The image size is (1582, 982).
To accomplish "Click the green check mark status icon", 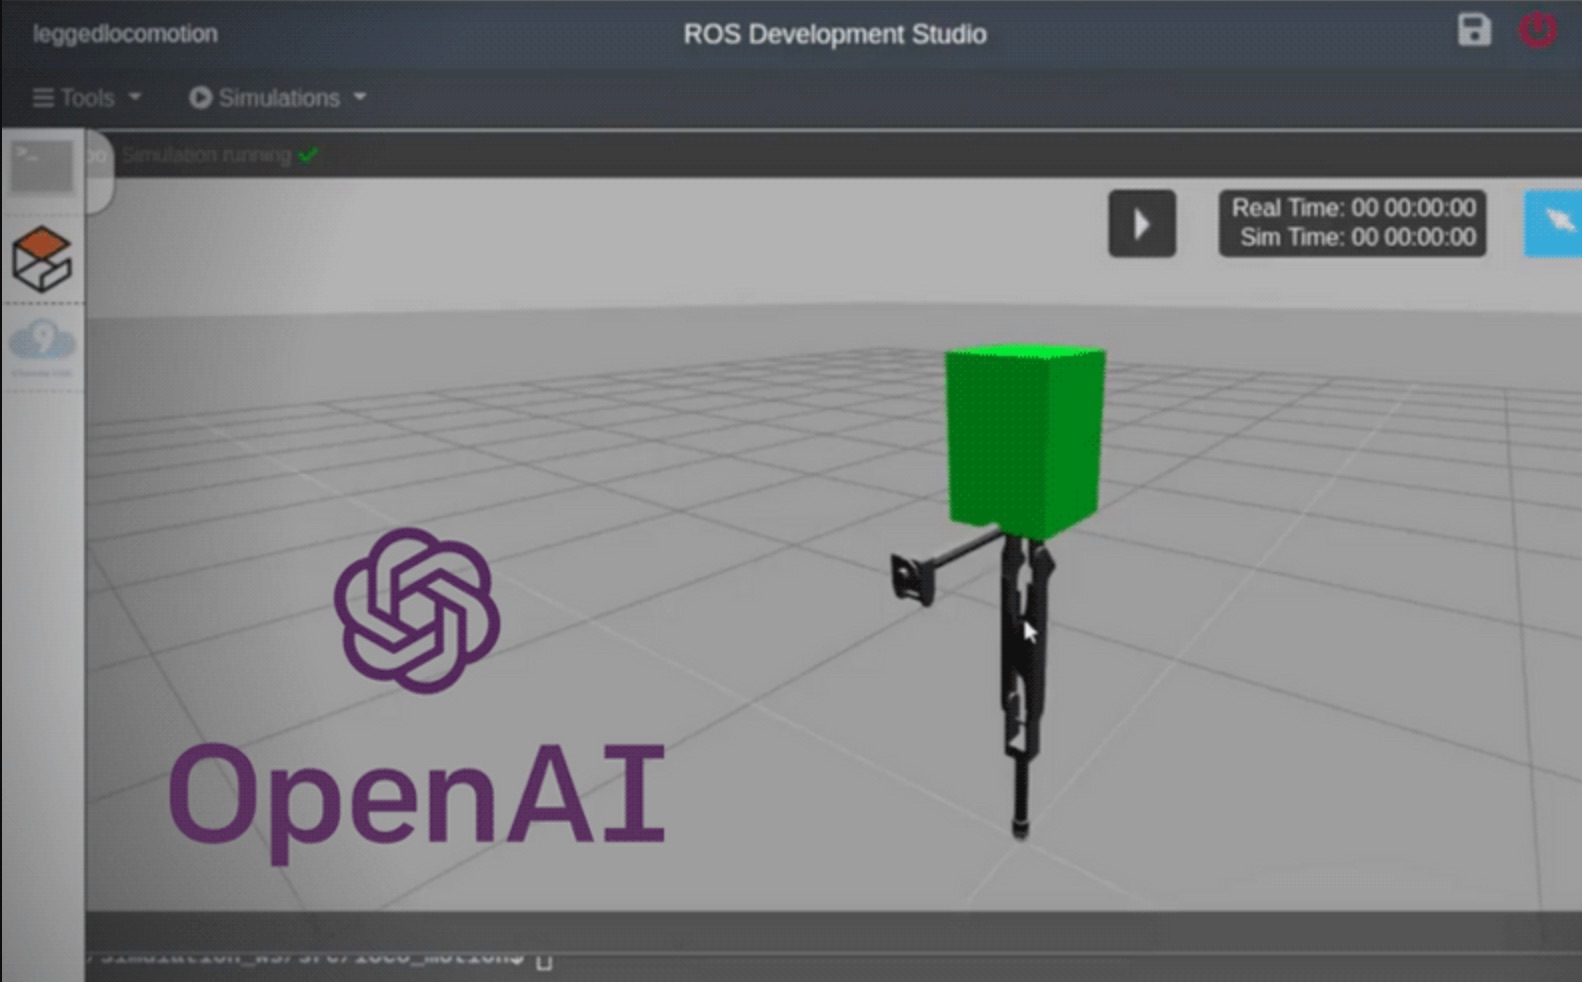I will pos(308,155).
